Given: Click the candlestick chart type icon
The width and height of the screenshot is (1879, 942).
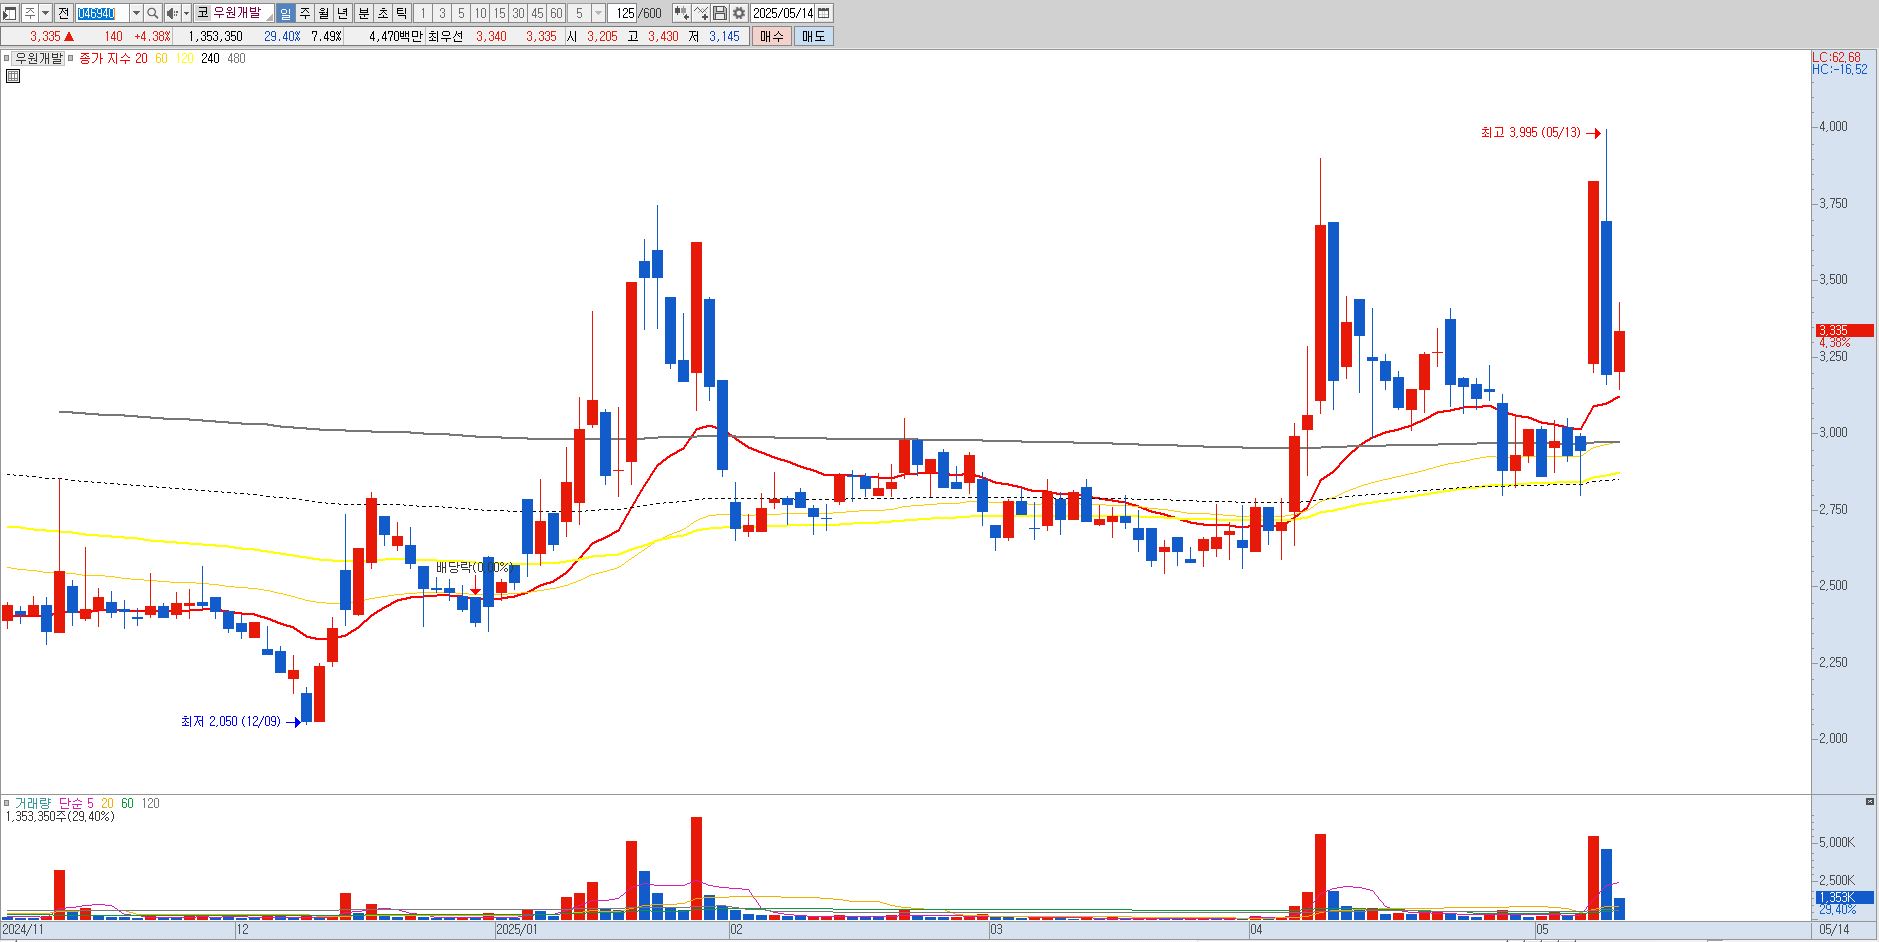Looking at the screenshot, I should pos(681,13).
